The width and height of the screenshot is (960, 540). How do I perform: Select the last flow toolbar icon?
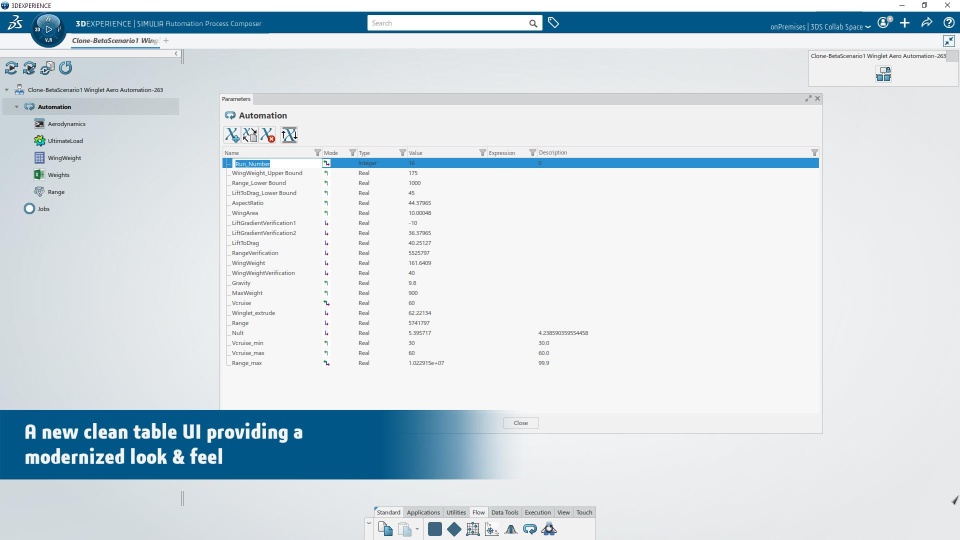coord(549,529)
